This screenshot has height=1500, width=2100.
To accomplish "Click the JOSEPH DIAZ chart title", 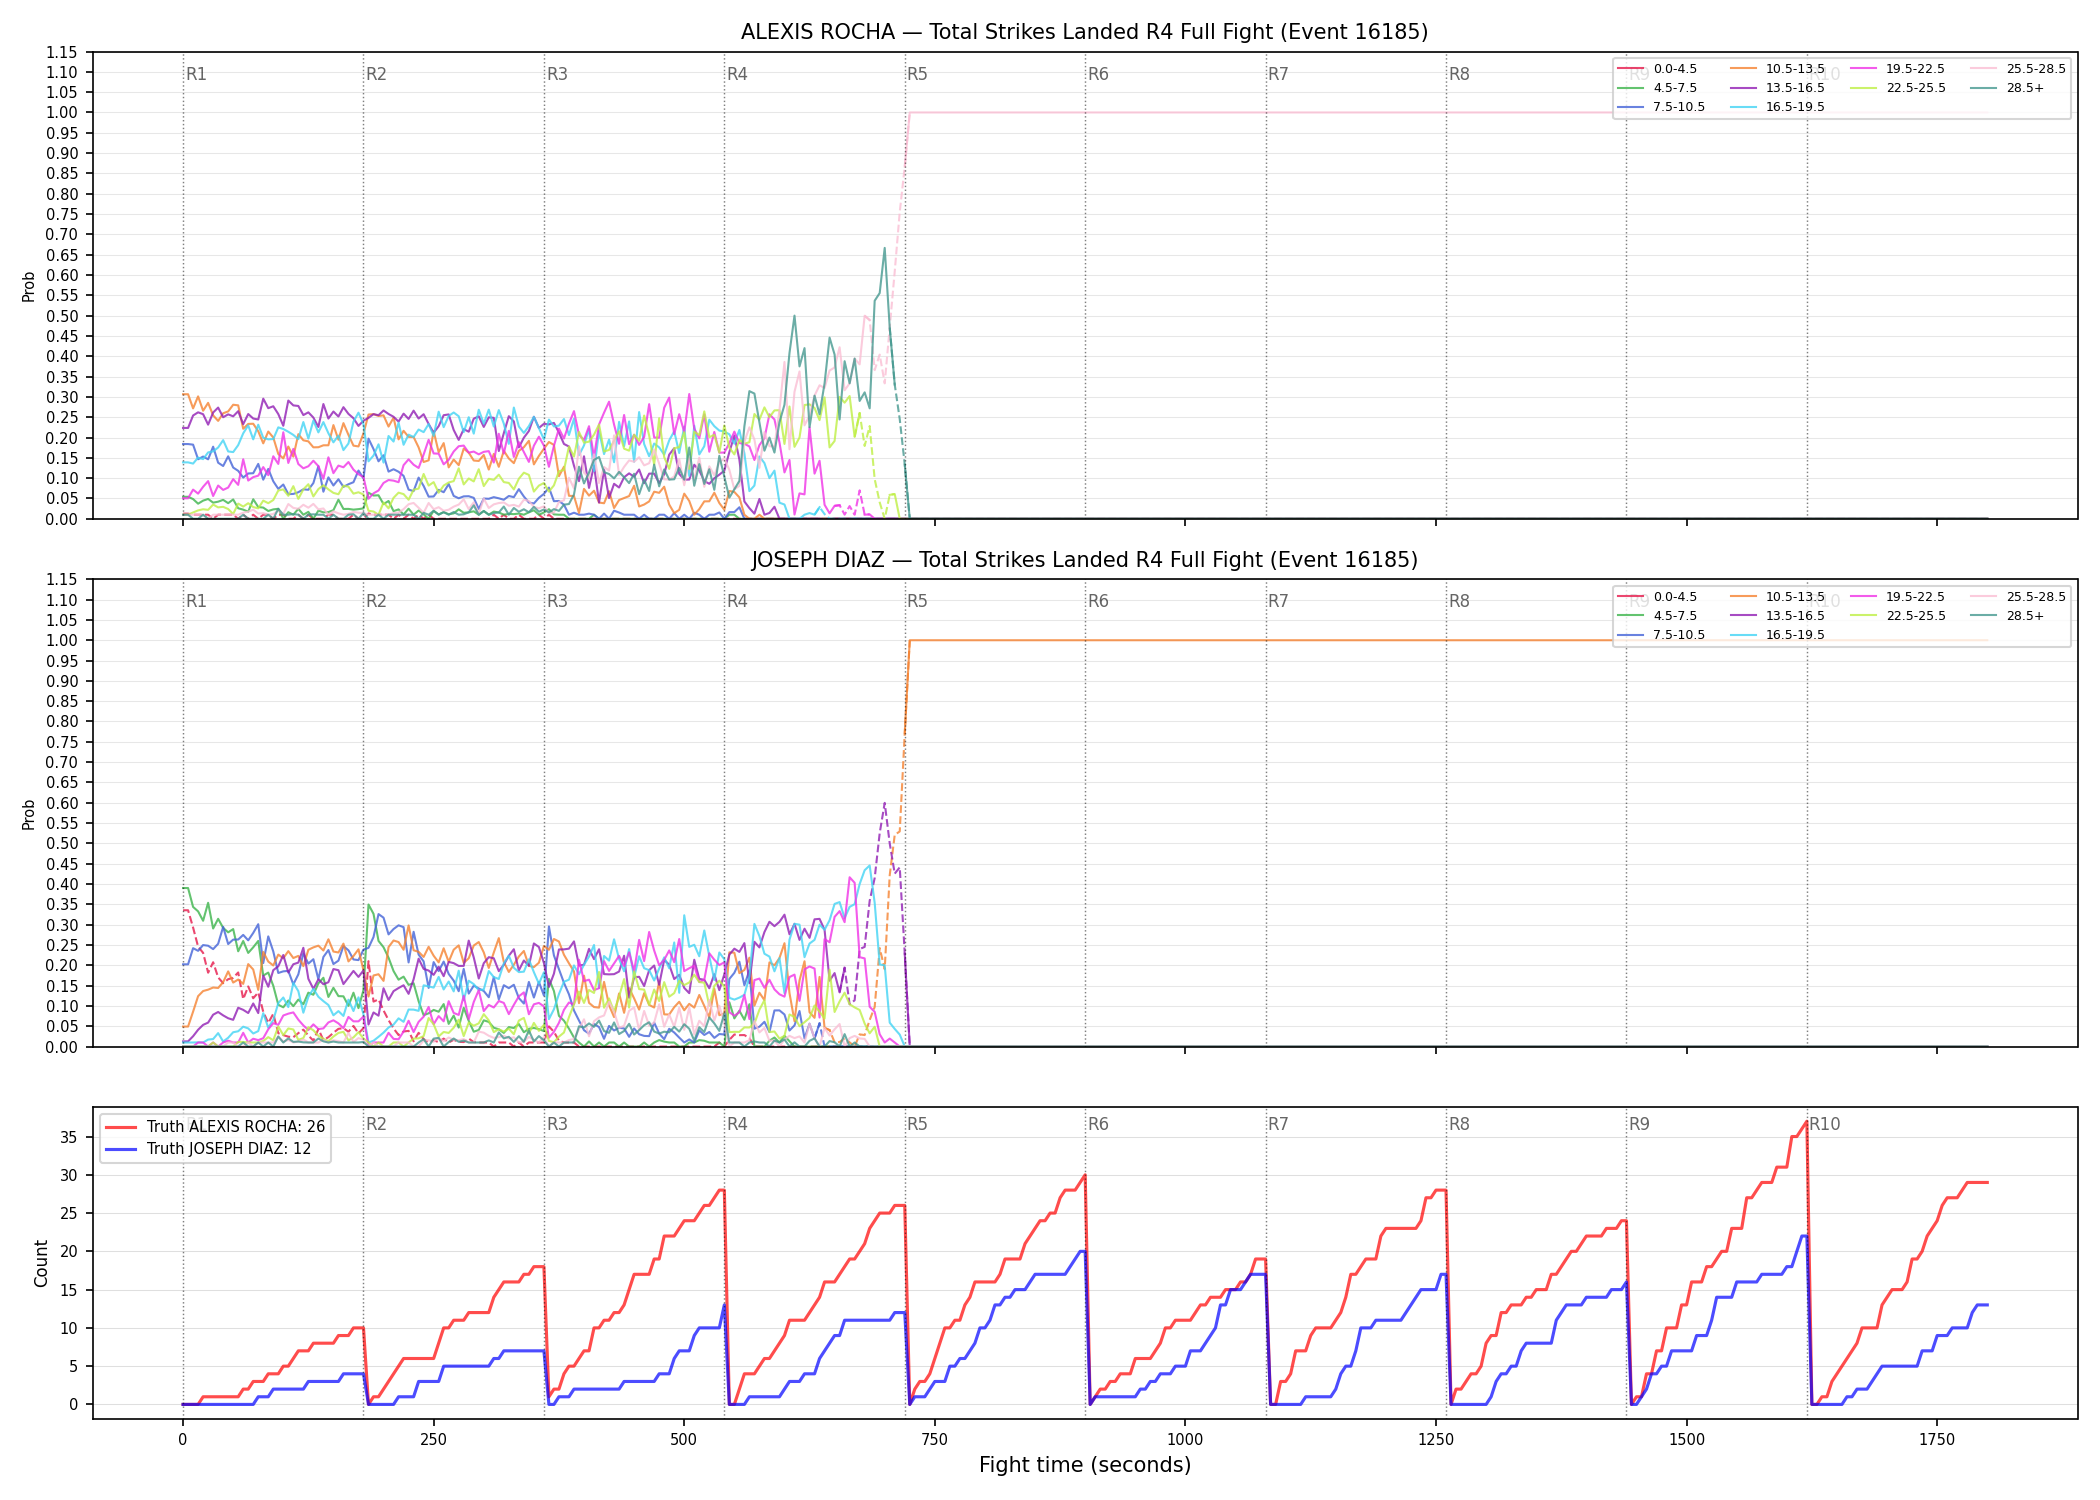I will click(1084, 560).
